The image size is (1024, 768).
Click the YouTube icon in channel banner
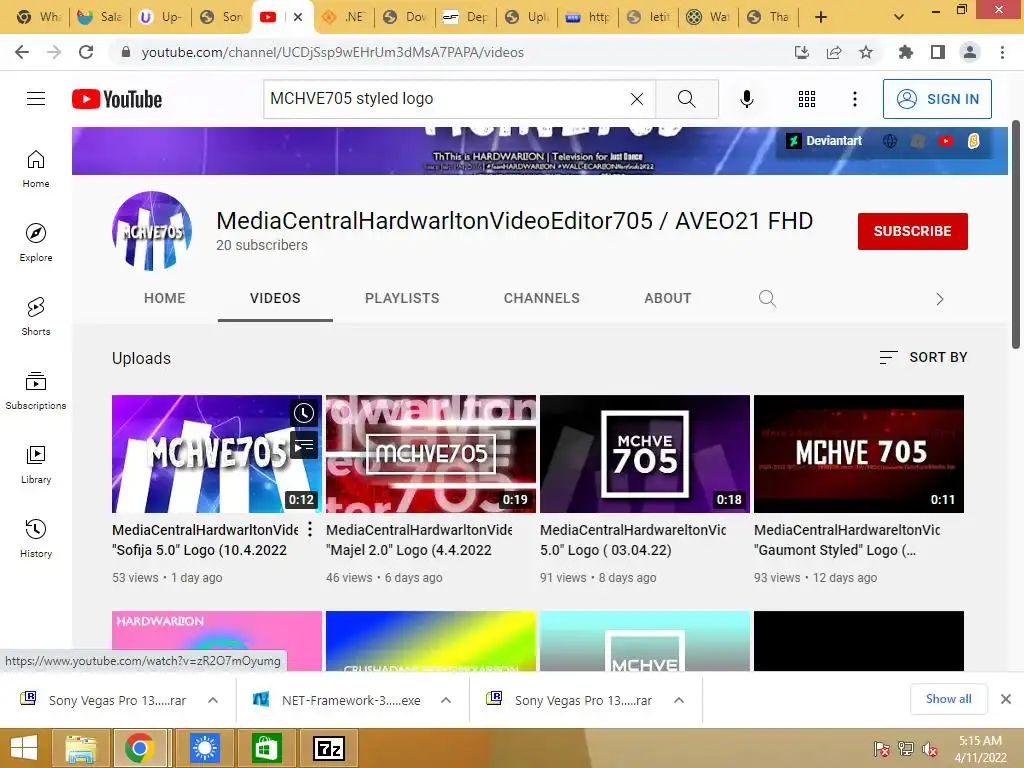[946, 140]
